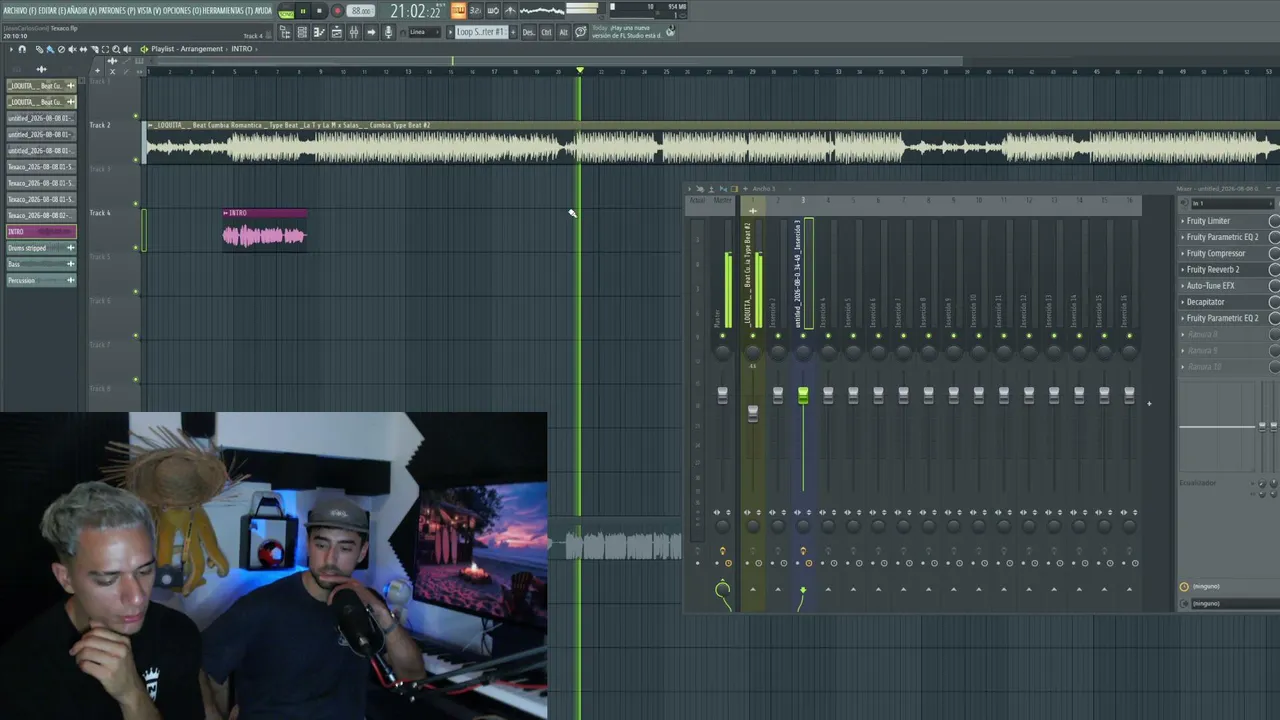This screenshot has height=720, width=1280.
Task: Click the Ctrl button
Action: coord(546,33)
